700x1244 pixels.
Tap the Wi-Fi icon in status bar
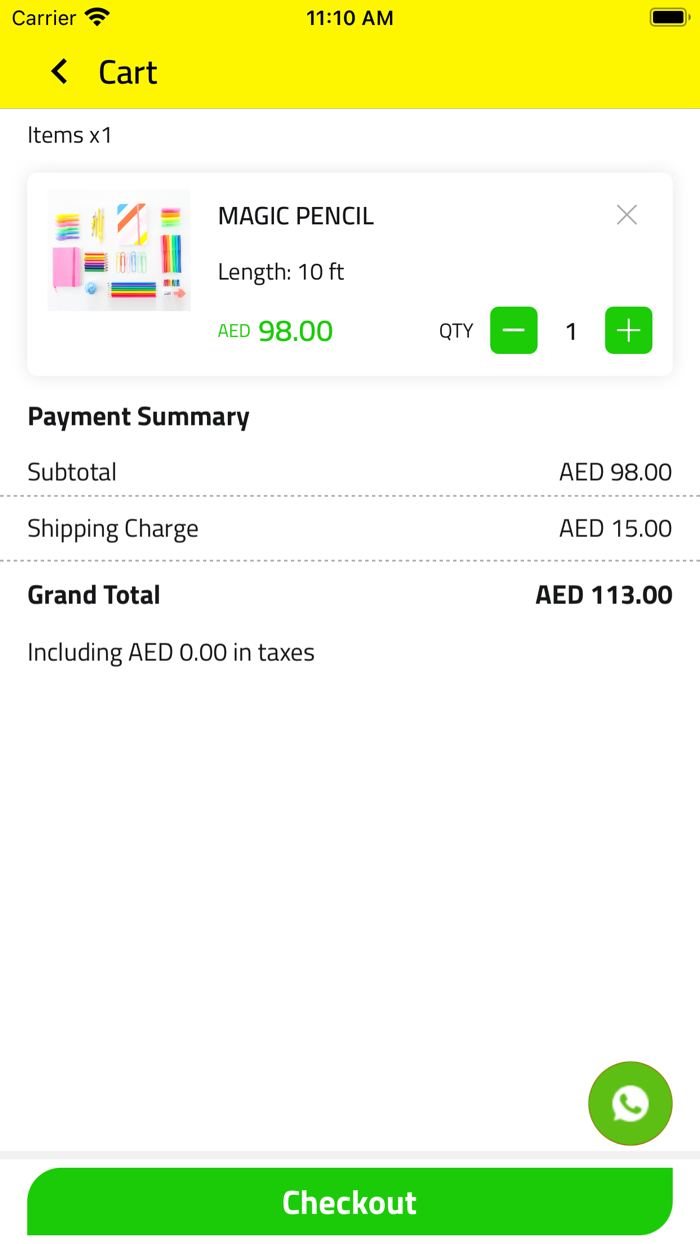[96, 16]
